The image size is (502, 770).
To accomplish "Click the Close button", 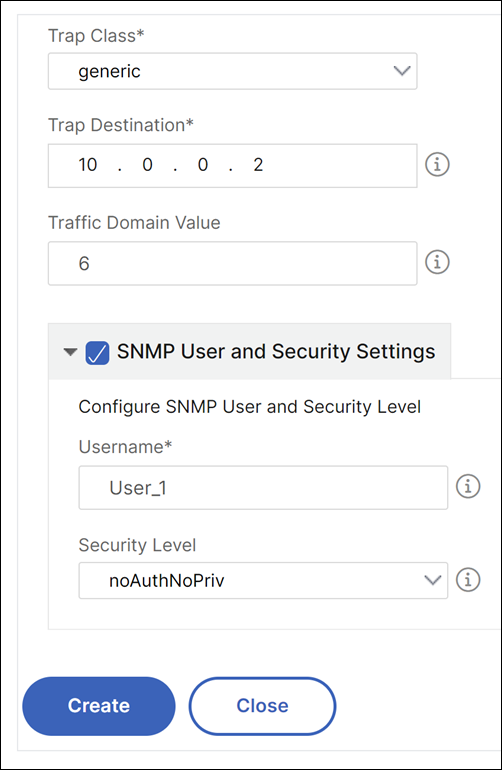I will [x=262, y=706].
